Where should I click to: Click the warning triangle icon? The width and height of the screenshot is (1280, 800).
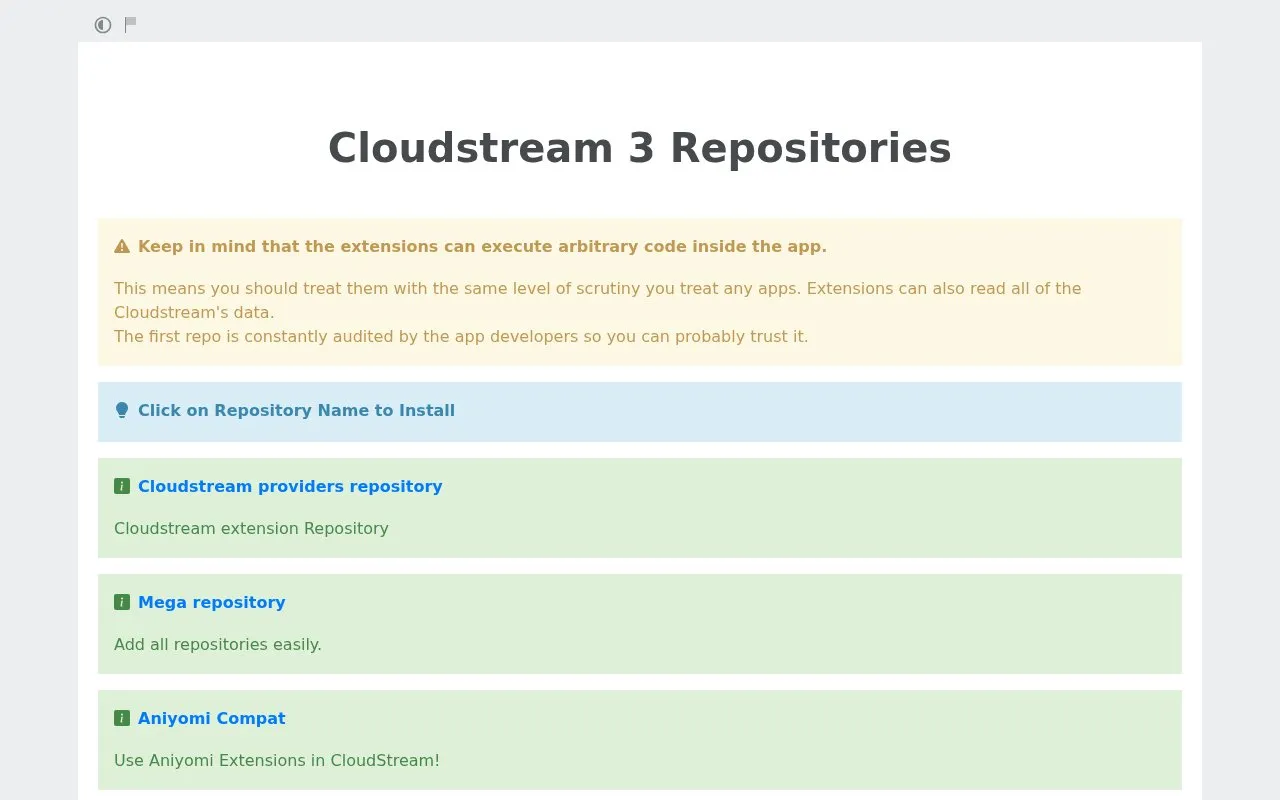[122, 246]
